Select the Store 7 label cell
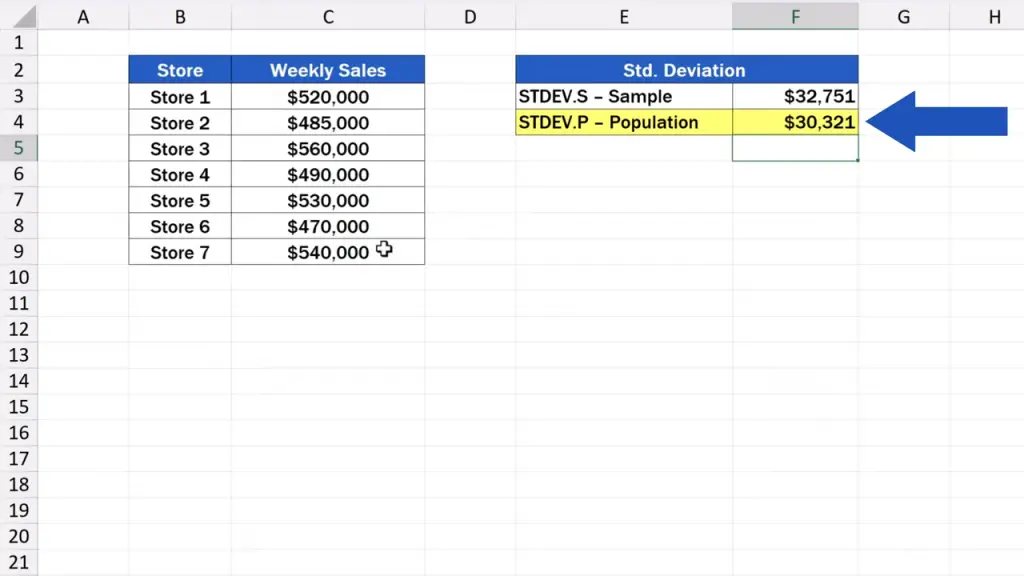Viewport: 1024px width, 576px height. click(180, 253)
